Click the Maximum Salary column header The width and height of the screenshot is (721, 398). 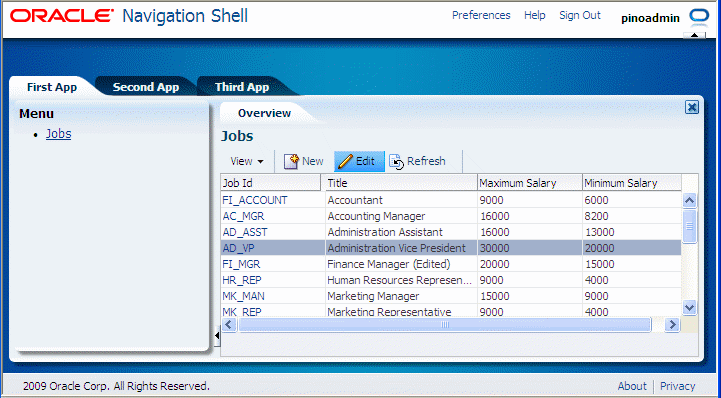point(530,183)
